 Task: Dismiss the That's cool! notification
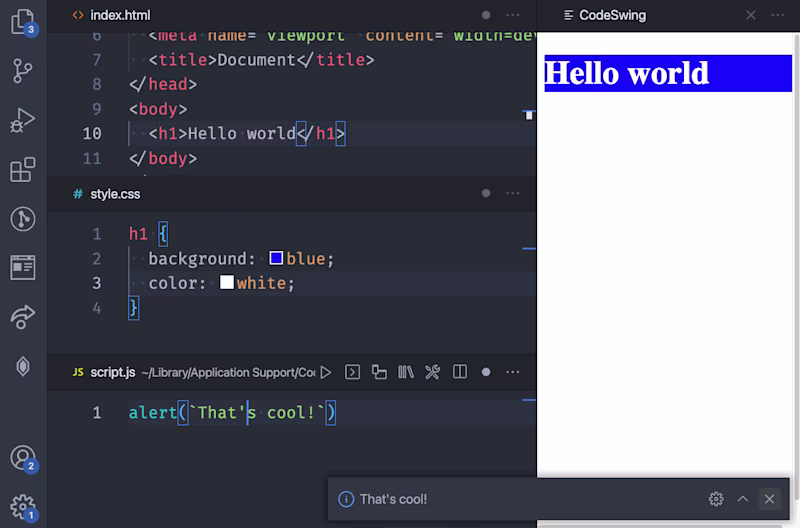point(769,499)
